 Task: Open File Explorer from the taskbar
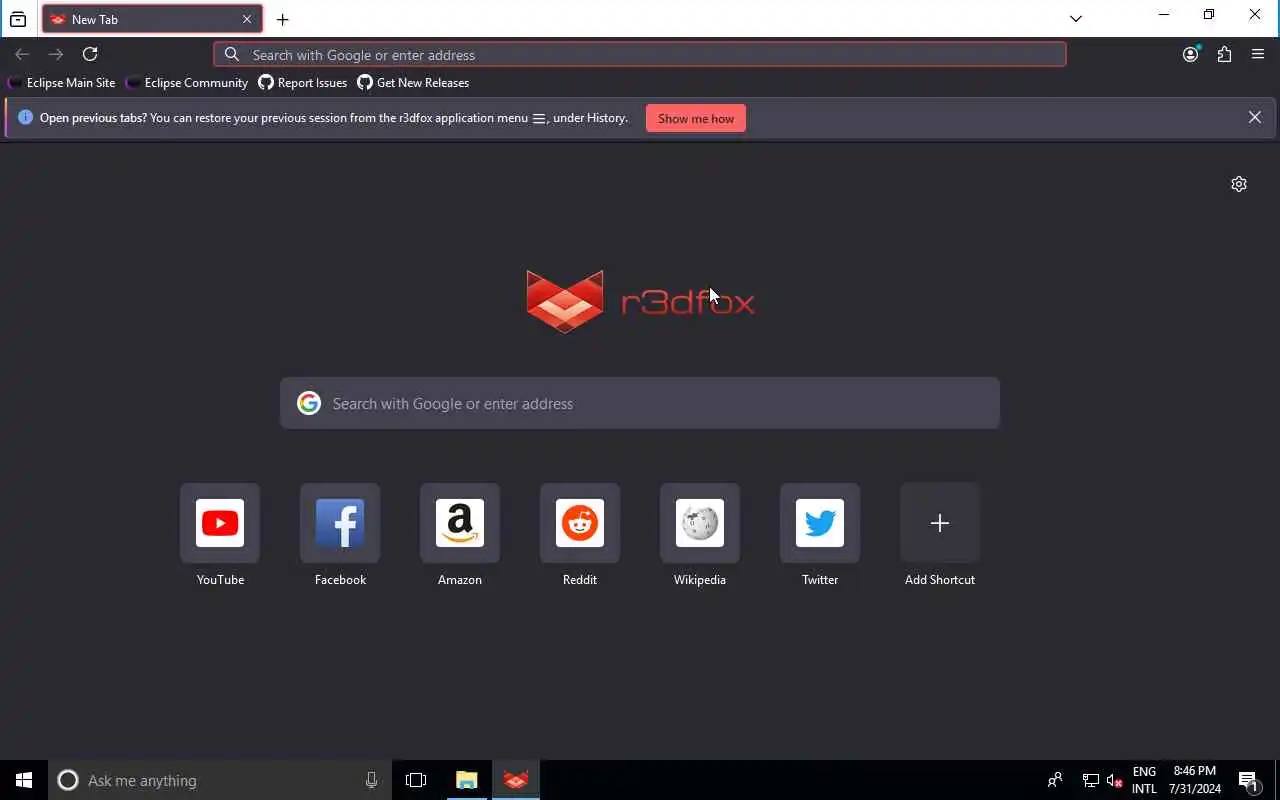pos(467,780)
